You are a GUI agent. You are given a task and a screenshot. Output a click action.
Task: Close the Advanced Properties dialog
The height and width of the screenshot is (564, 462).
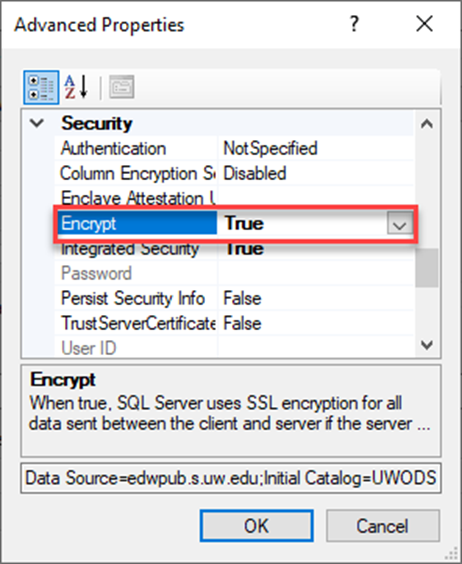pyautogui.click(x=425, y=24)
